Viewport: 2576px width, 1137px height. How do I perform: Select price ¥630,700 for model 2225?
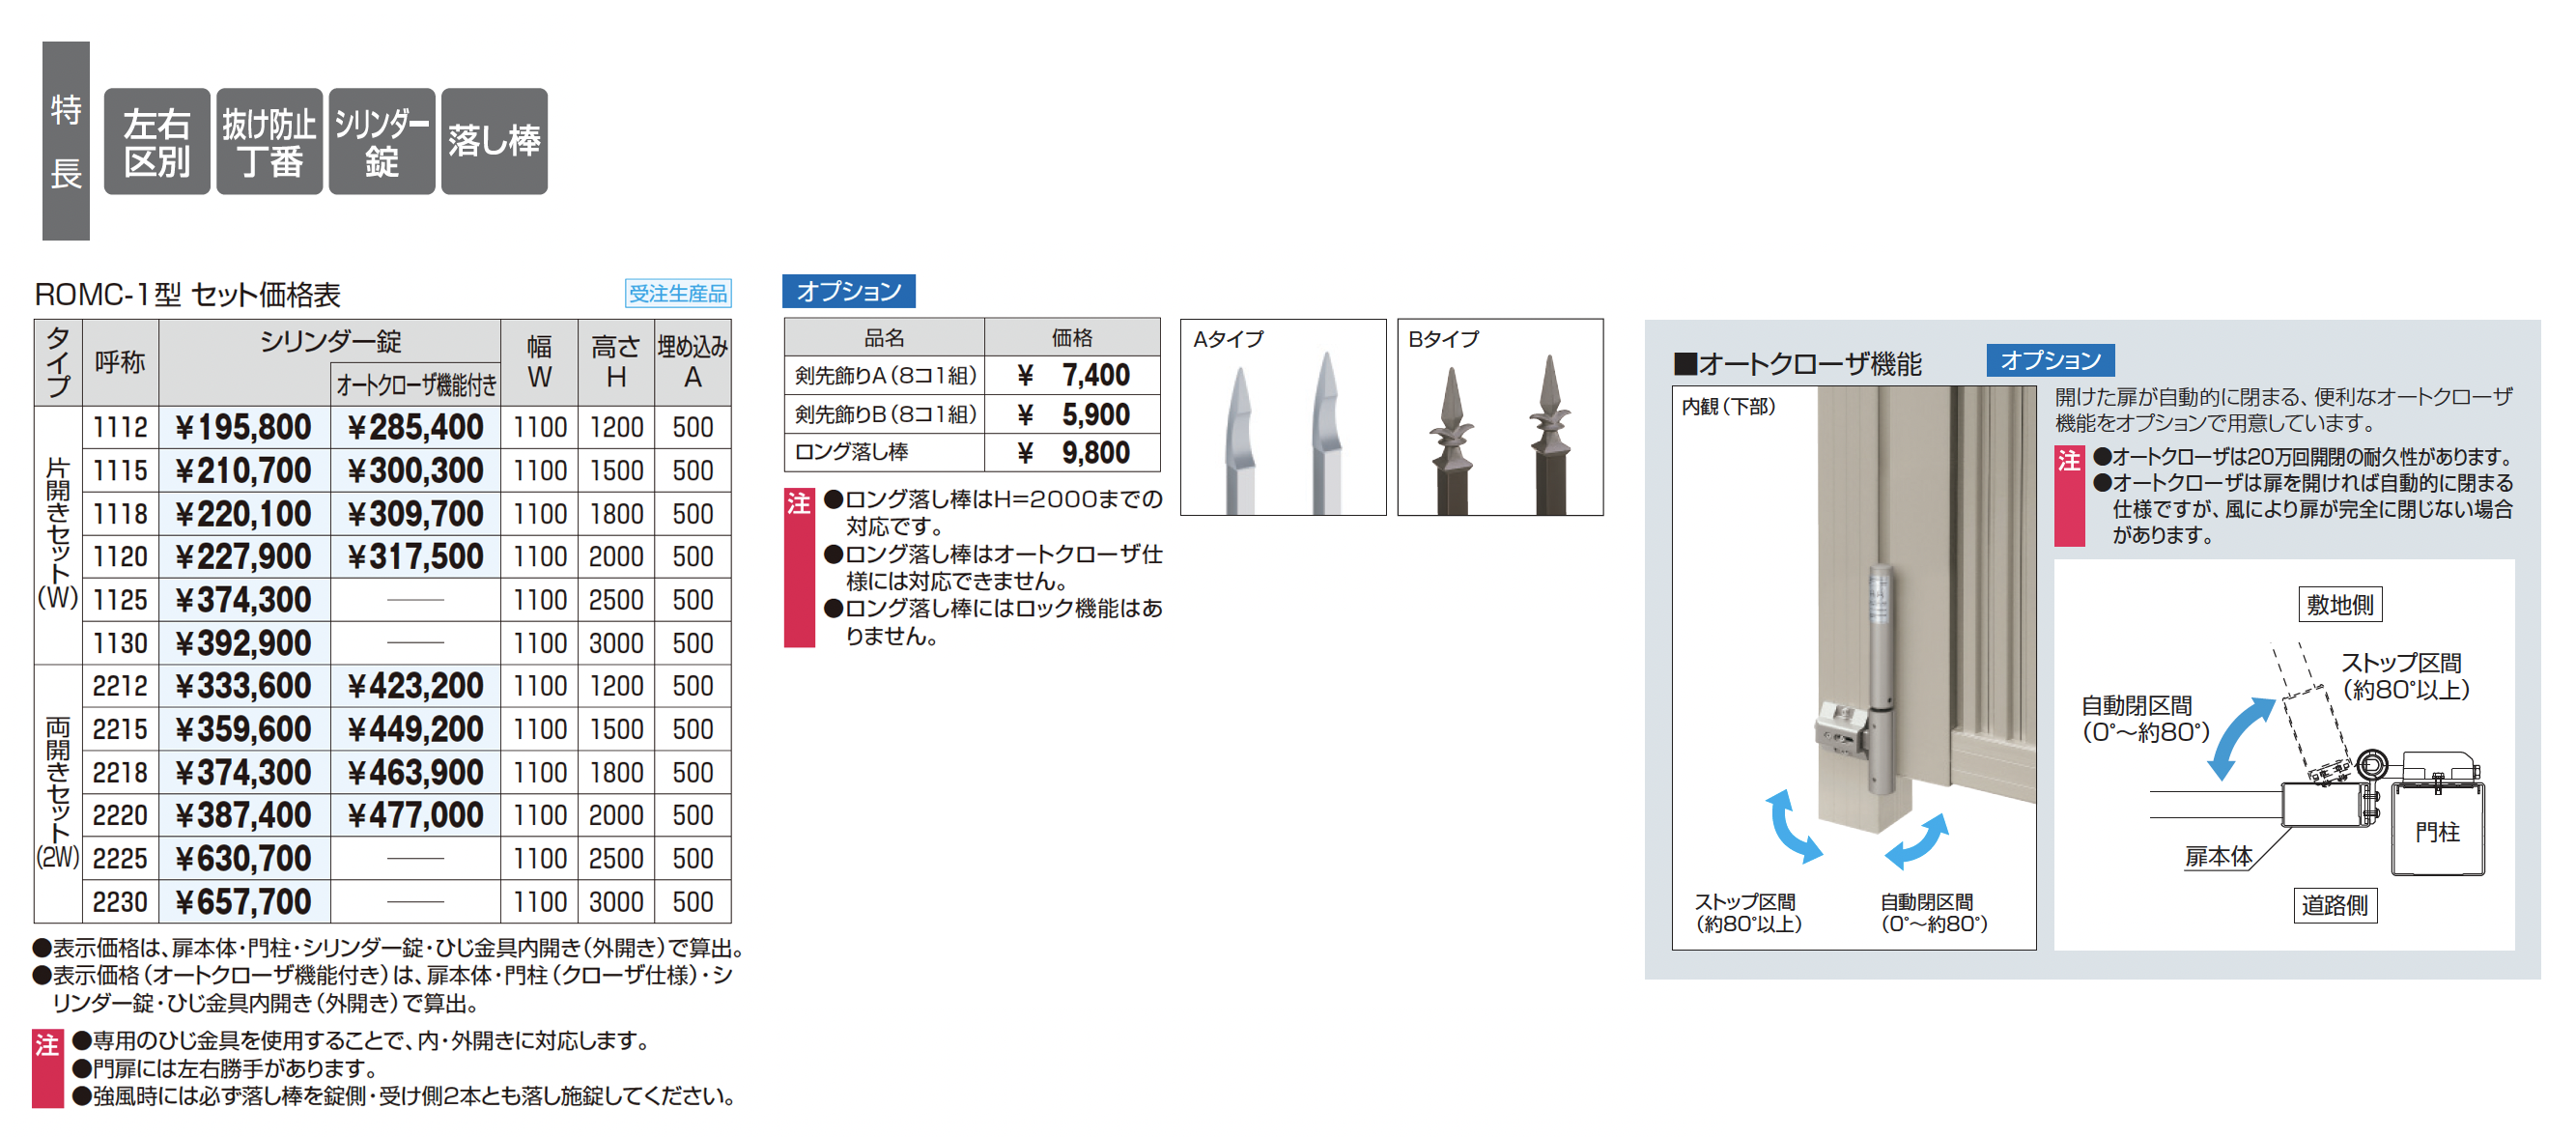(x=244, y=858)
